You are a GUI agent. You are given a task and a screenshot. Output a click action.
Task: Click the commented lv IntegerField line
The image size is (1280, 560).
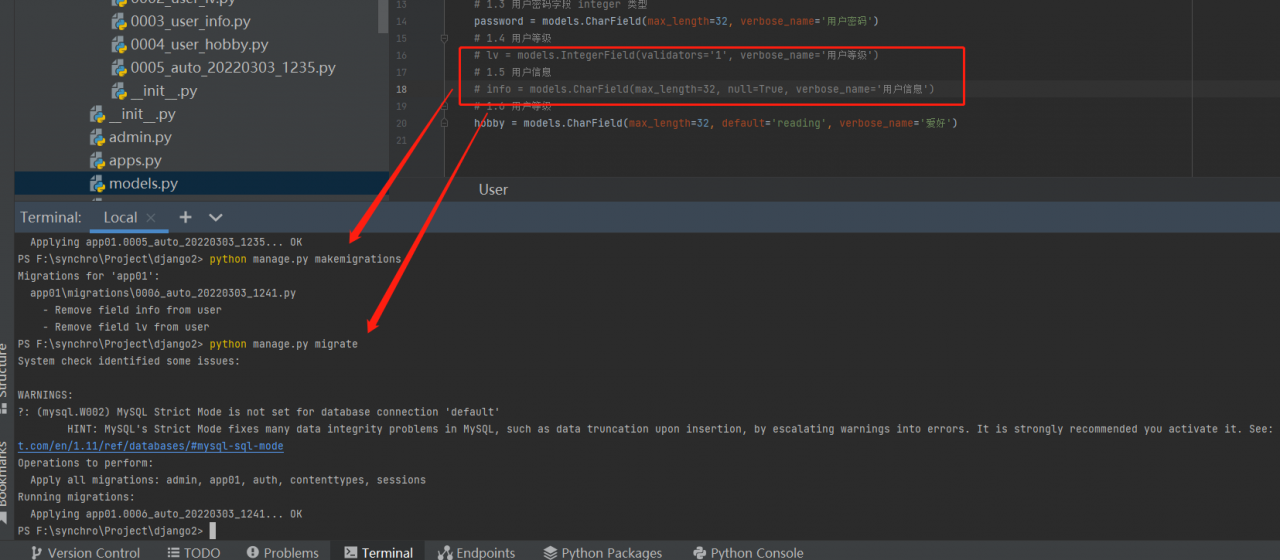coord(676,55)
